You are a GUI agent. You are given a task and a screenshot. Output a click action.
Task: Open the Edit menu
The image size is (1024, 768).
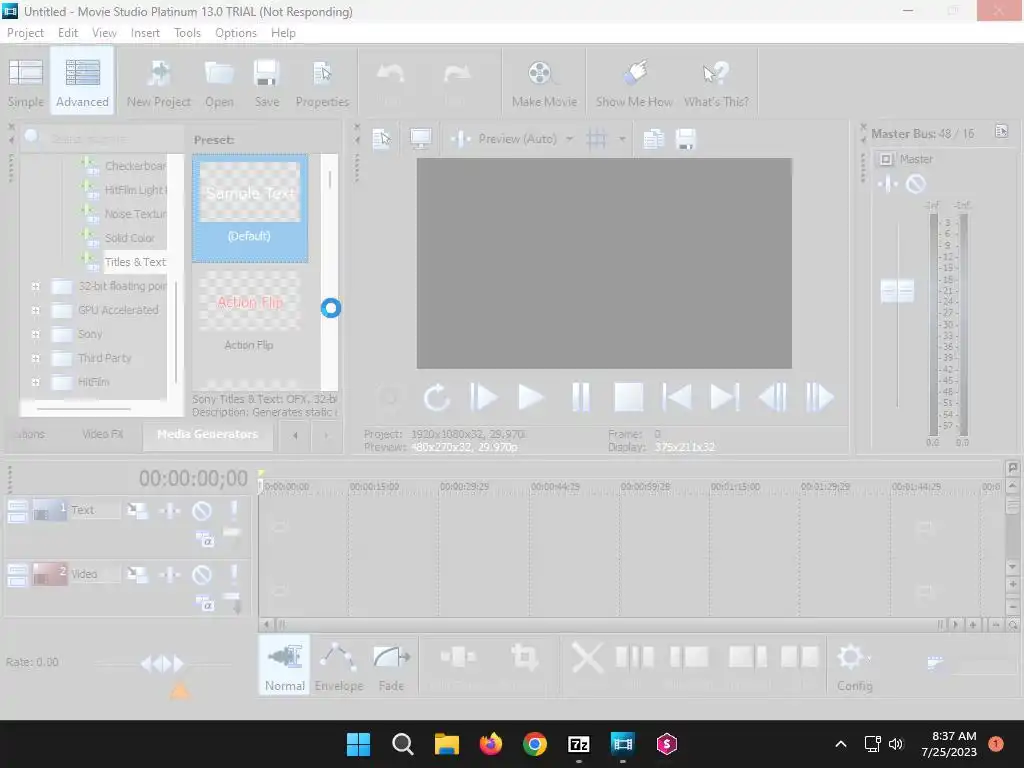68,33
